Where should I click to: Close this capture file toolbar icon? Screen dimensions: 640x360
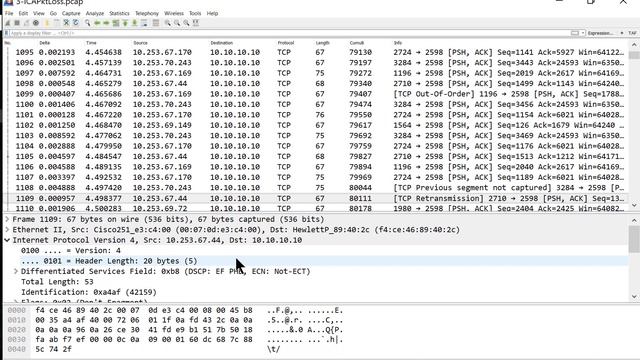pos(66,23)
